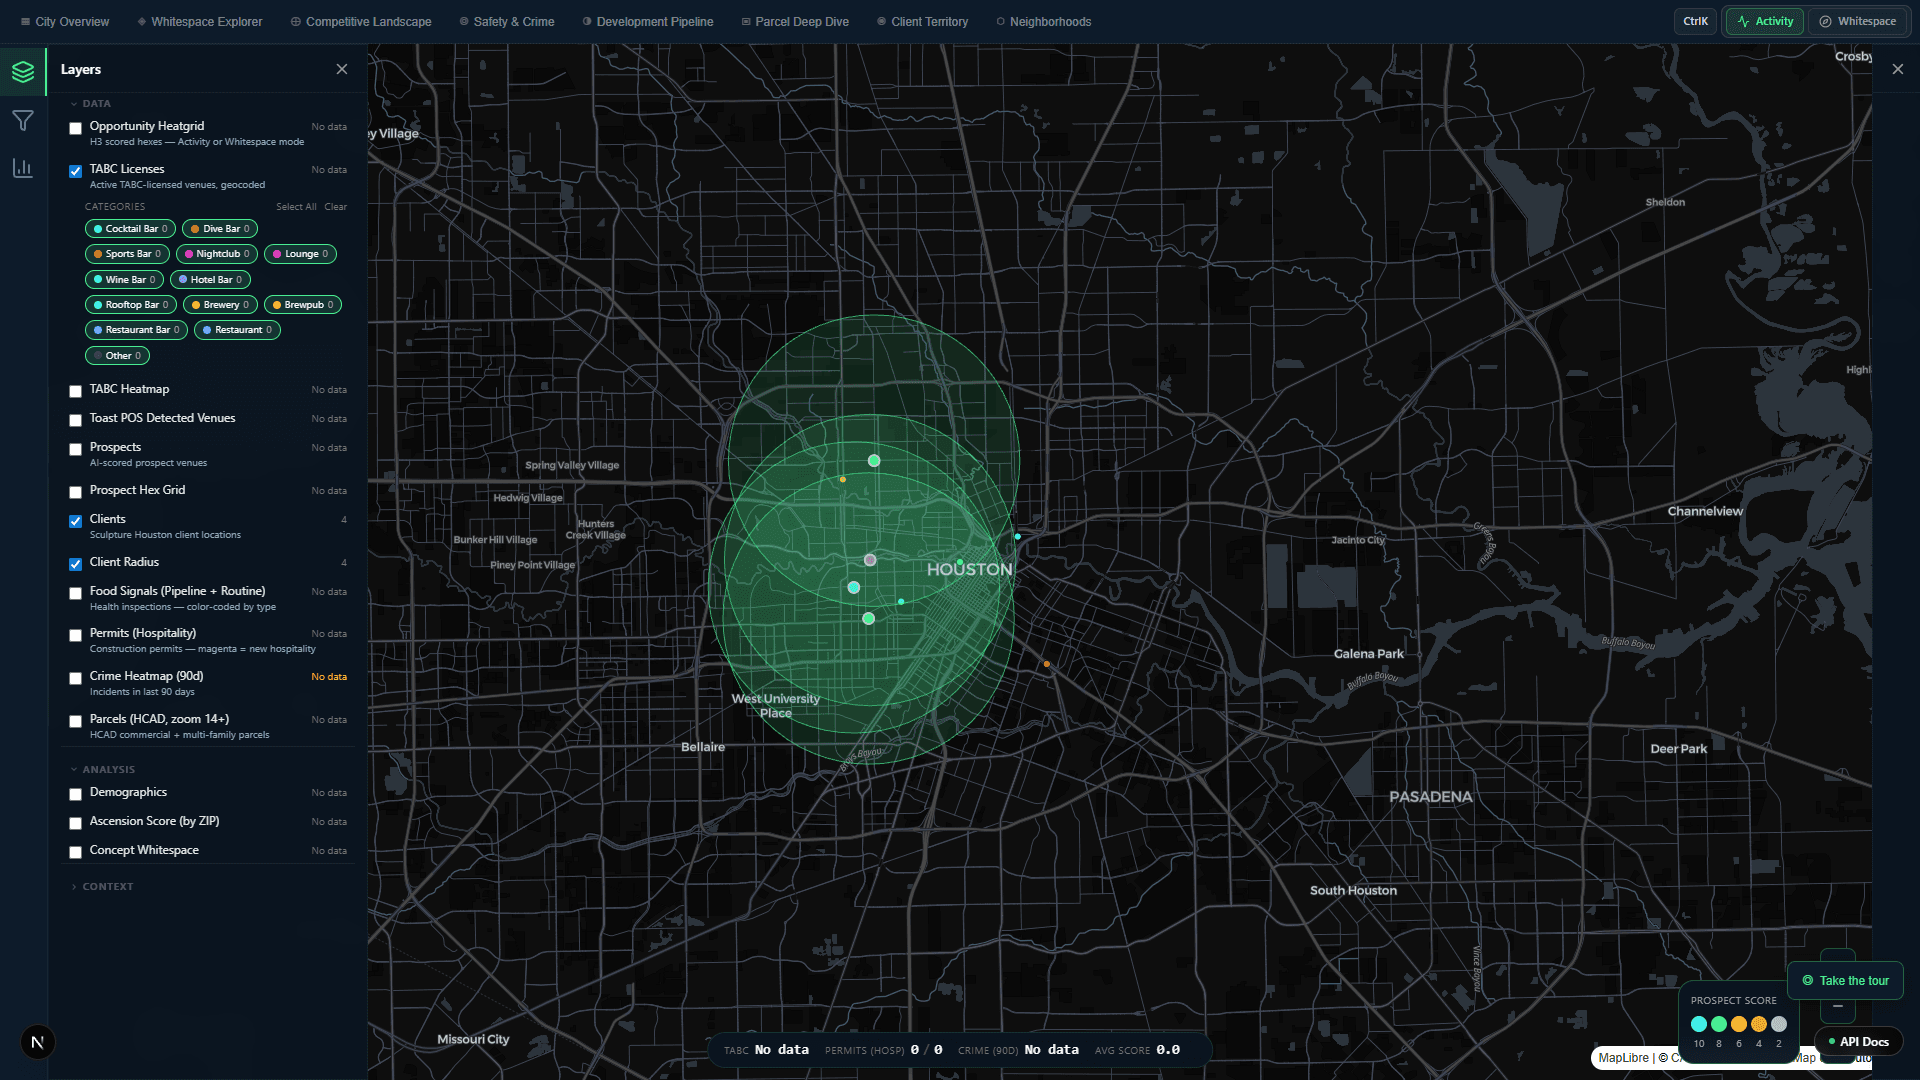
Task: Collapse the DATA section
Action: tap(90, 104)
